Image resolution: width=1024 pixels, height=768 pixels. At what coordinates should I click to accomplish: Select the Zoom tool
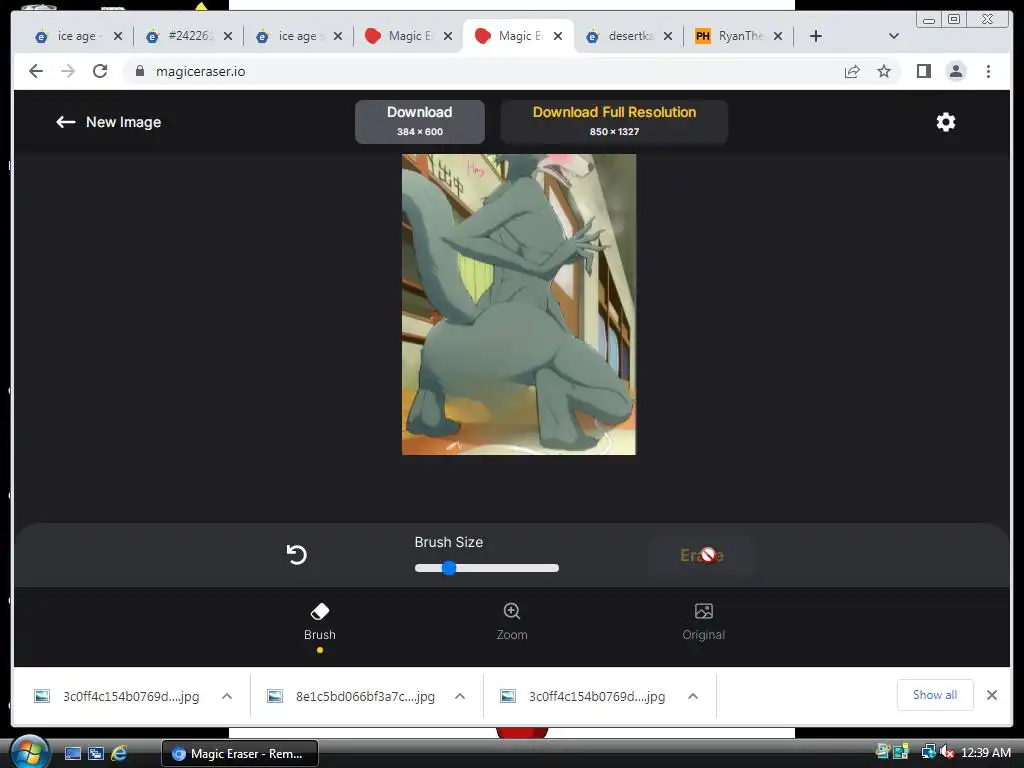click(511, 622)
